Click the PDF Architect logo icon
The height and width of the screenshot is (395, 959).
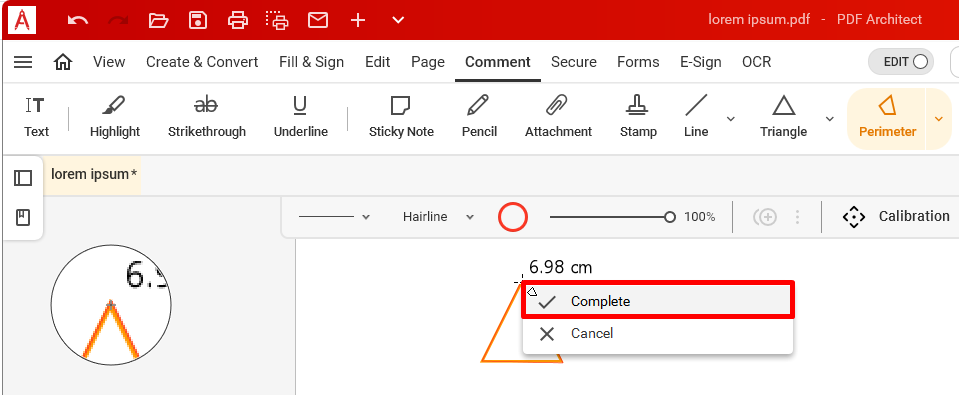click(22, 20)
